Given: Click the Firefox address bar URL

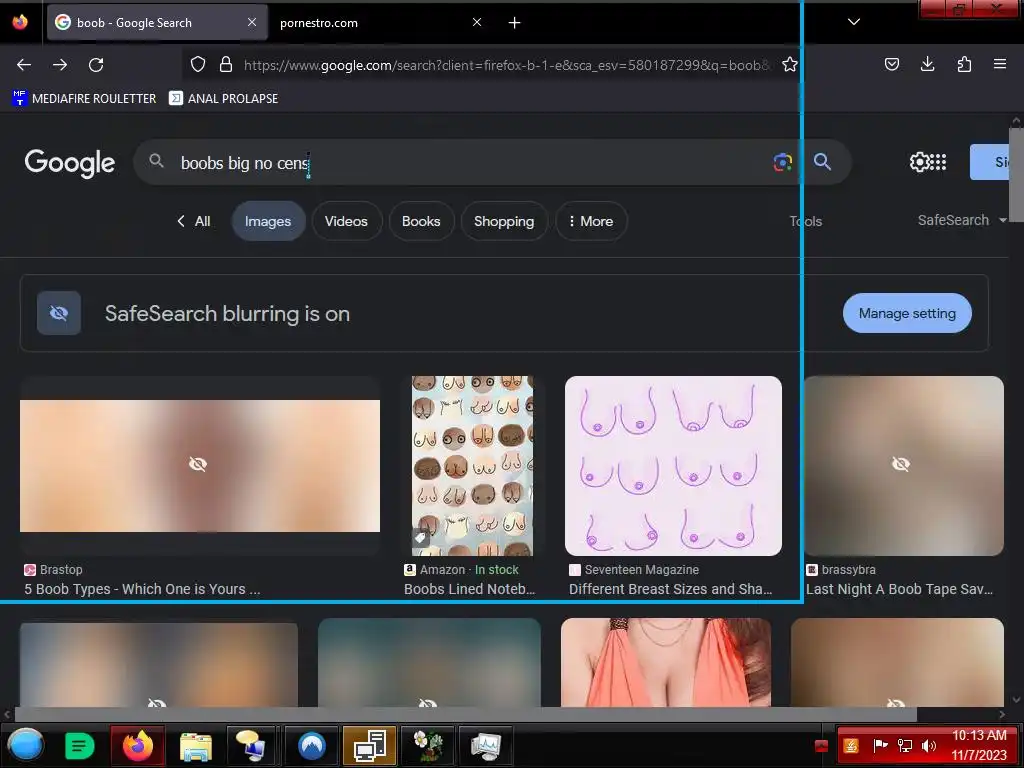Looking at the screenshot, I should click(506, 65).
